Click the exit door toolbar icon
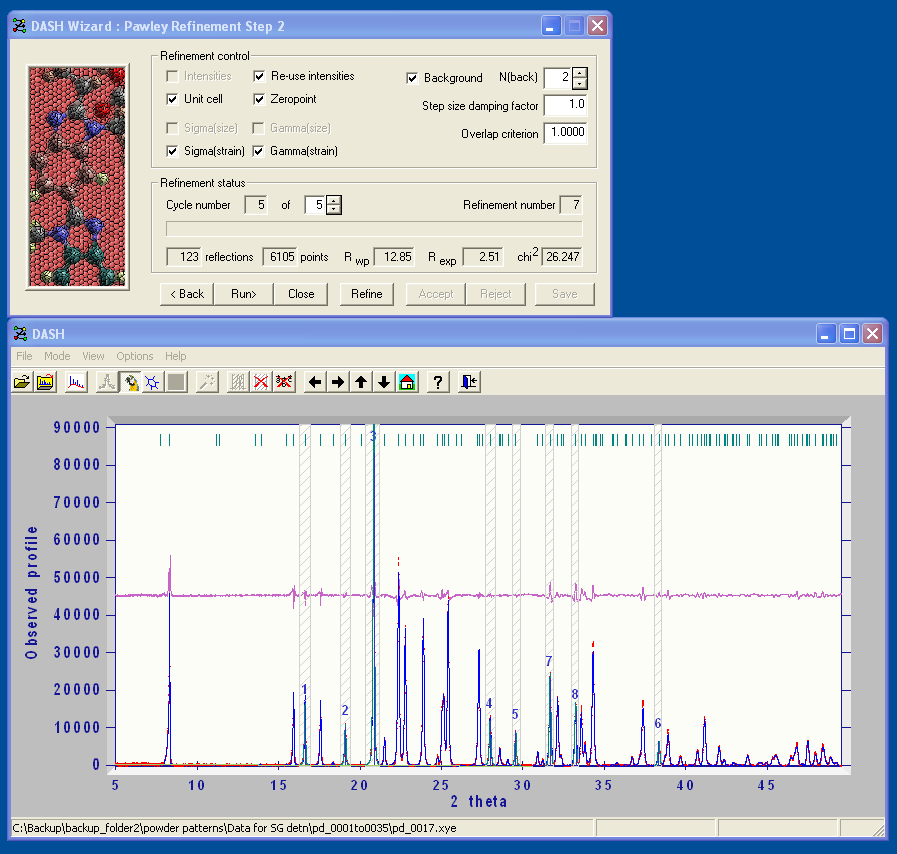897x854 pixels. tap(469, 382)
